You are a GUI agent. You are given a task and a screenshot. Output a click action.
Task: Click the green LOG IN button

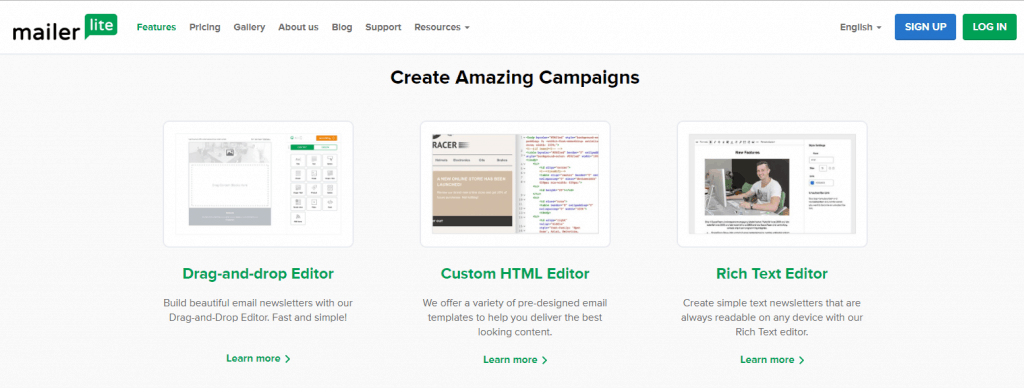point(989,27)
